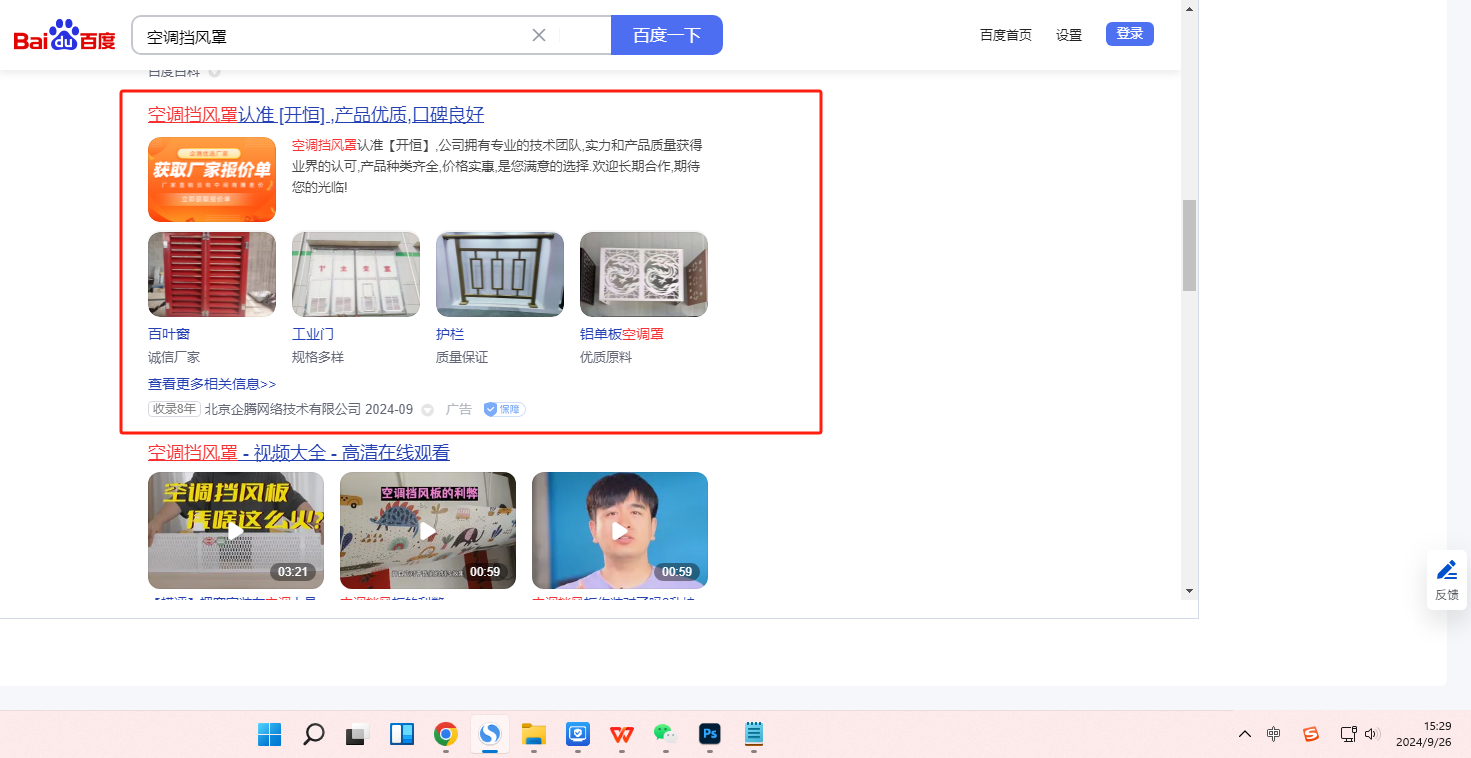Viewport: 1471px width, 758px height.
Task: Open Task View on taskbar
Action: point(358,735)
